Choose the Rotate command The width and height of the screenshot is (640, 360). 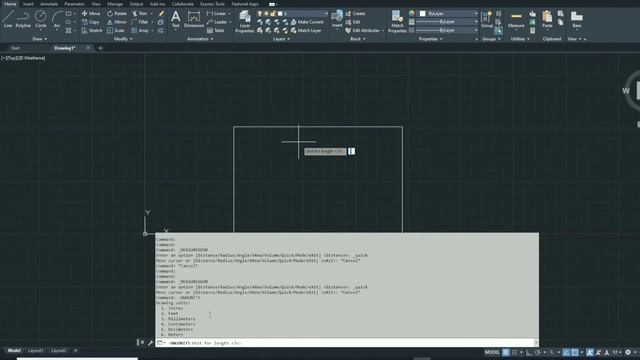pyautogui.click(x=116, y=13)
